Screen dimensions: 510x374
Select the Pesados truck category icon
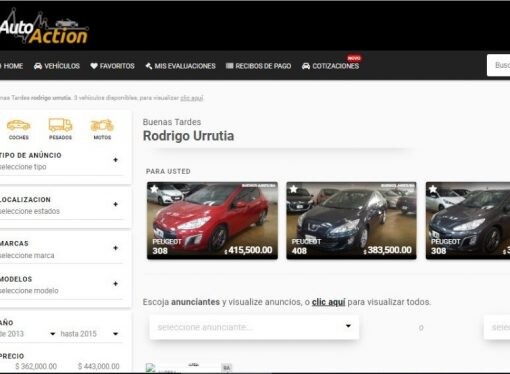pyautogui.click(x=60, y=129)
